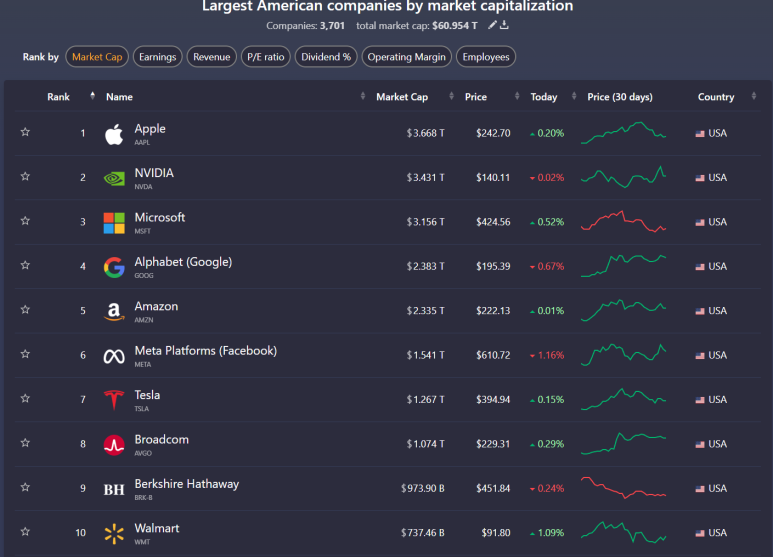This screenshot has height=557, width=773.
Task: Click Amazon's $2.335 T market cap
Action: click(x=425, y=311)
